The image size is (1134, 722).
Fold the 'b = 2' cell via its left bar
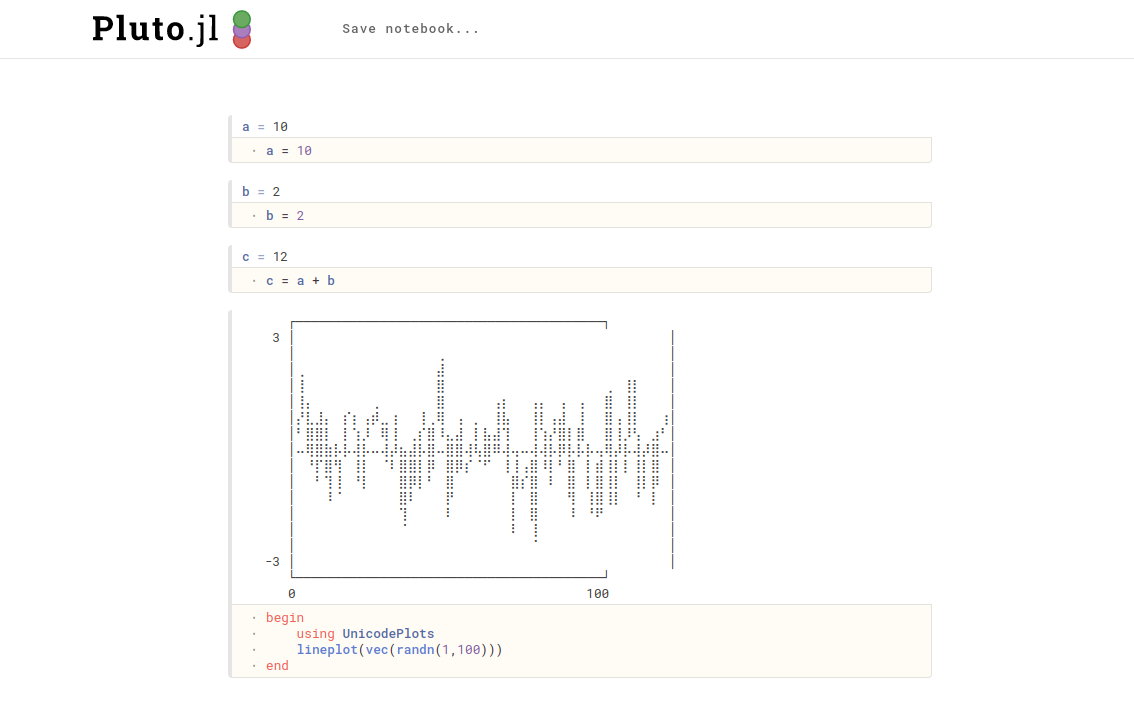230,203
